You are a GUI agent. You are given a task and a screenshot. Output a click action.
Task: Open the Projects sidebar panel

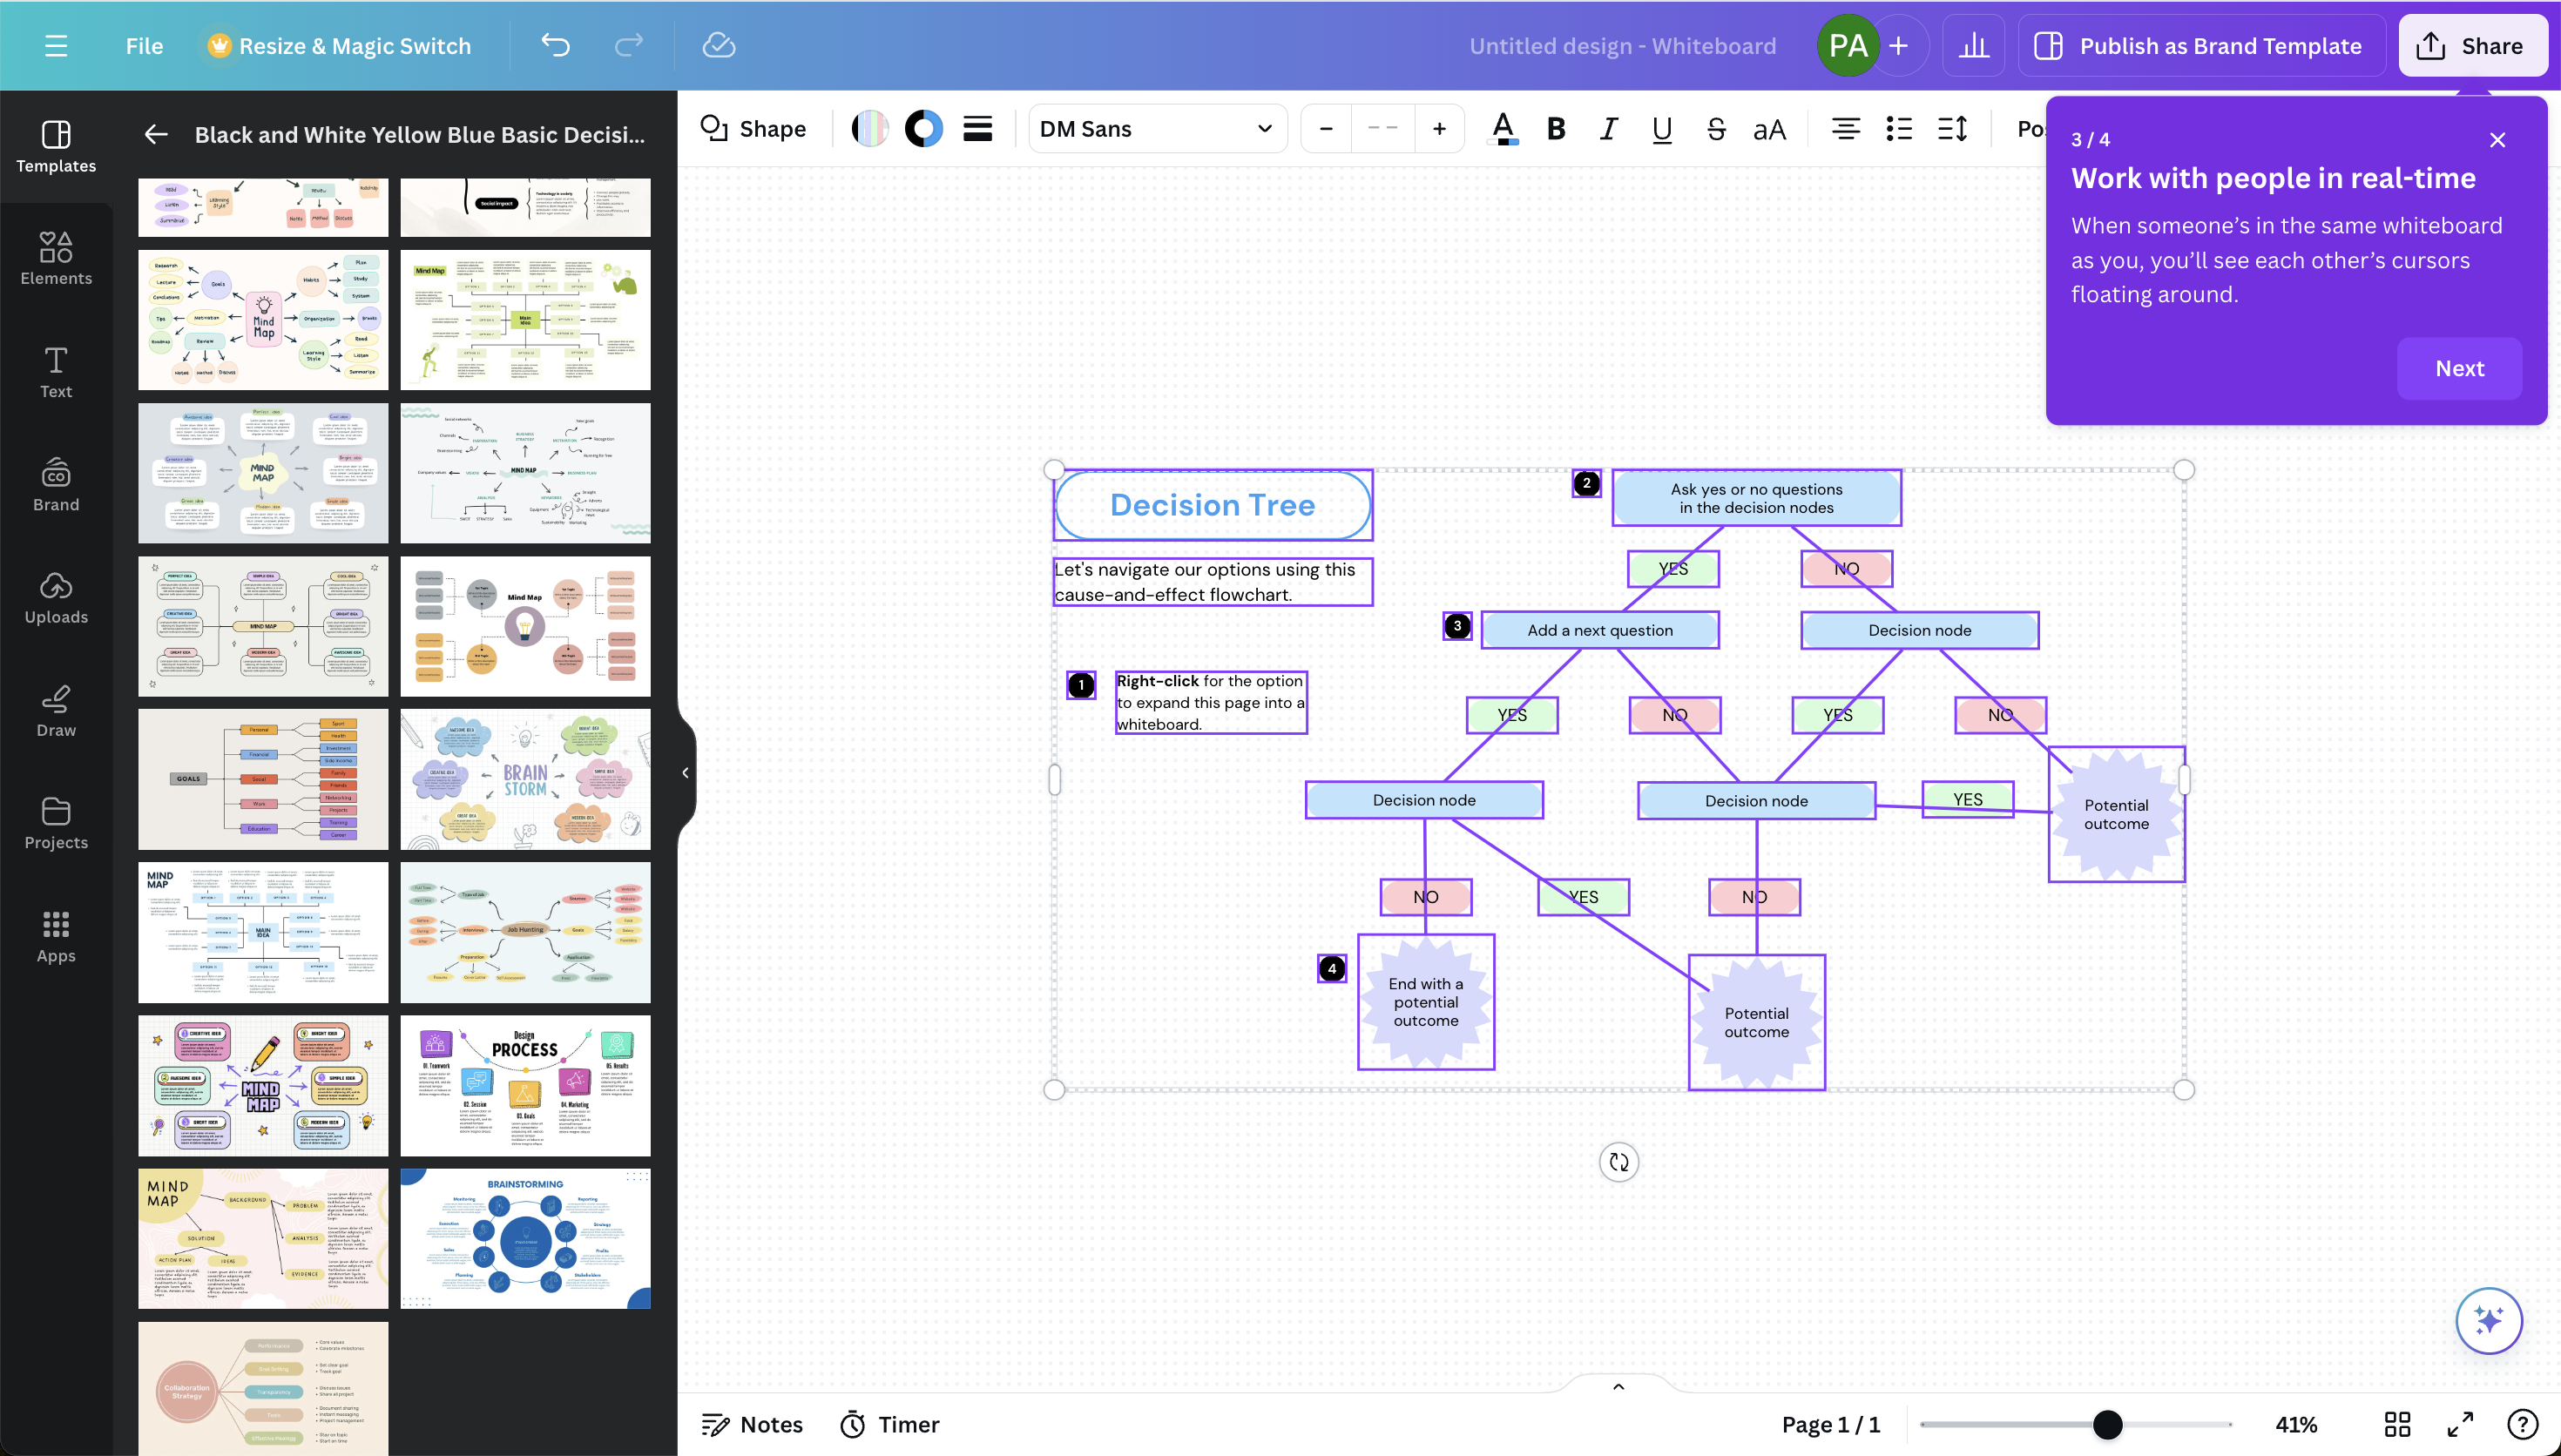(56, 823)
